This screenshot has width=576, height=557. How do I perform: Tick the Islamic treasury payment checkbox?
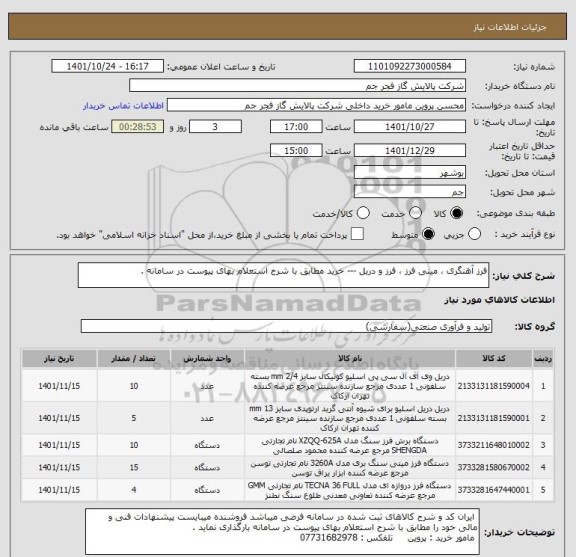point(357,234)
